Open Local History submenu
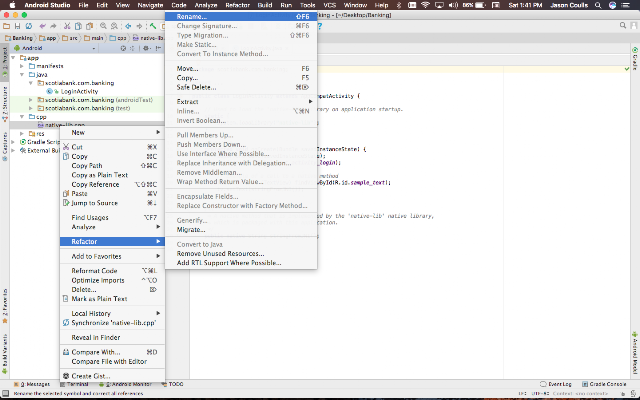Screen dimensions: 640x400 point(112,313)
